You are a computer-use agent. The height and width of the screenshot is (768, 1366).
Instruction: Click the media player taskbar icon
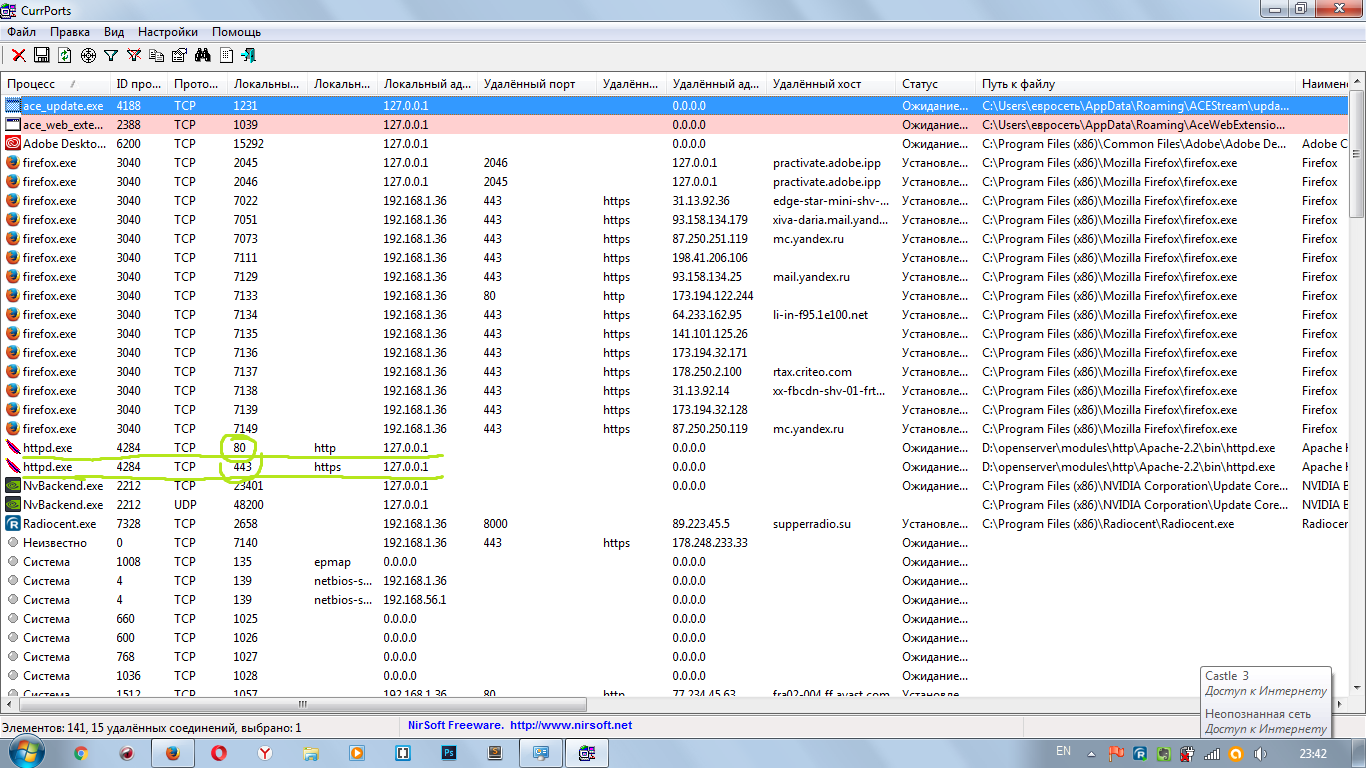coord(357,753)
